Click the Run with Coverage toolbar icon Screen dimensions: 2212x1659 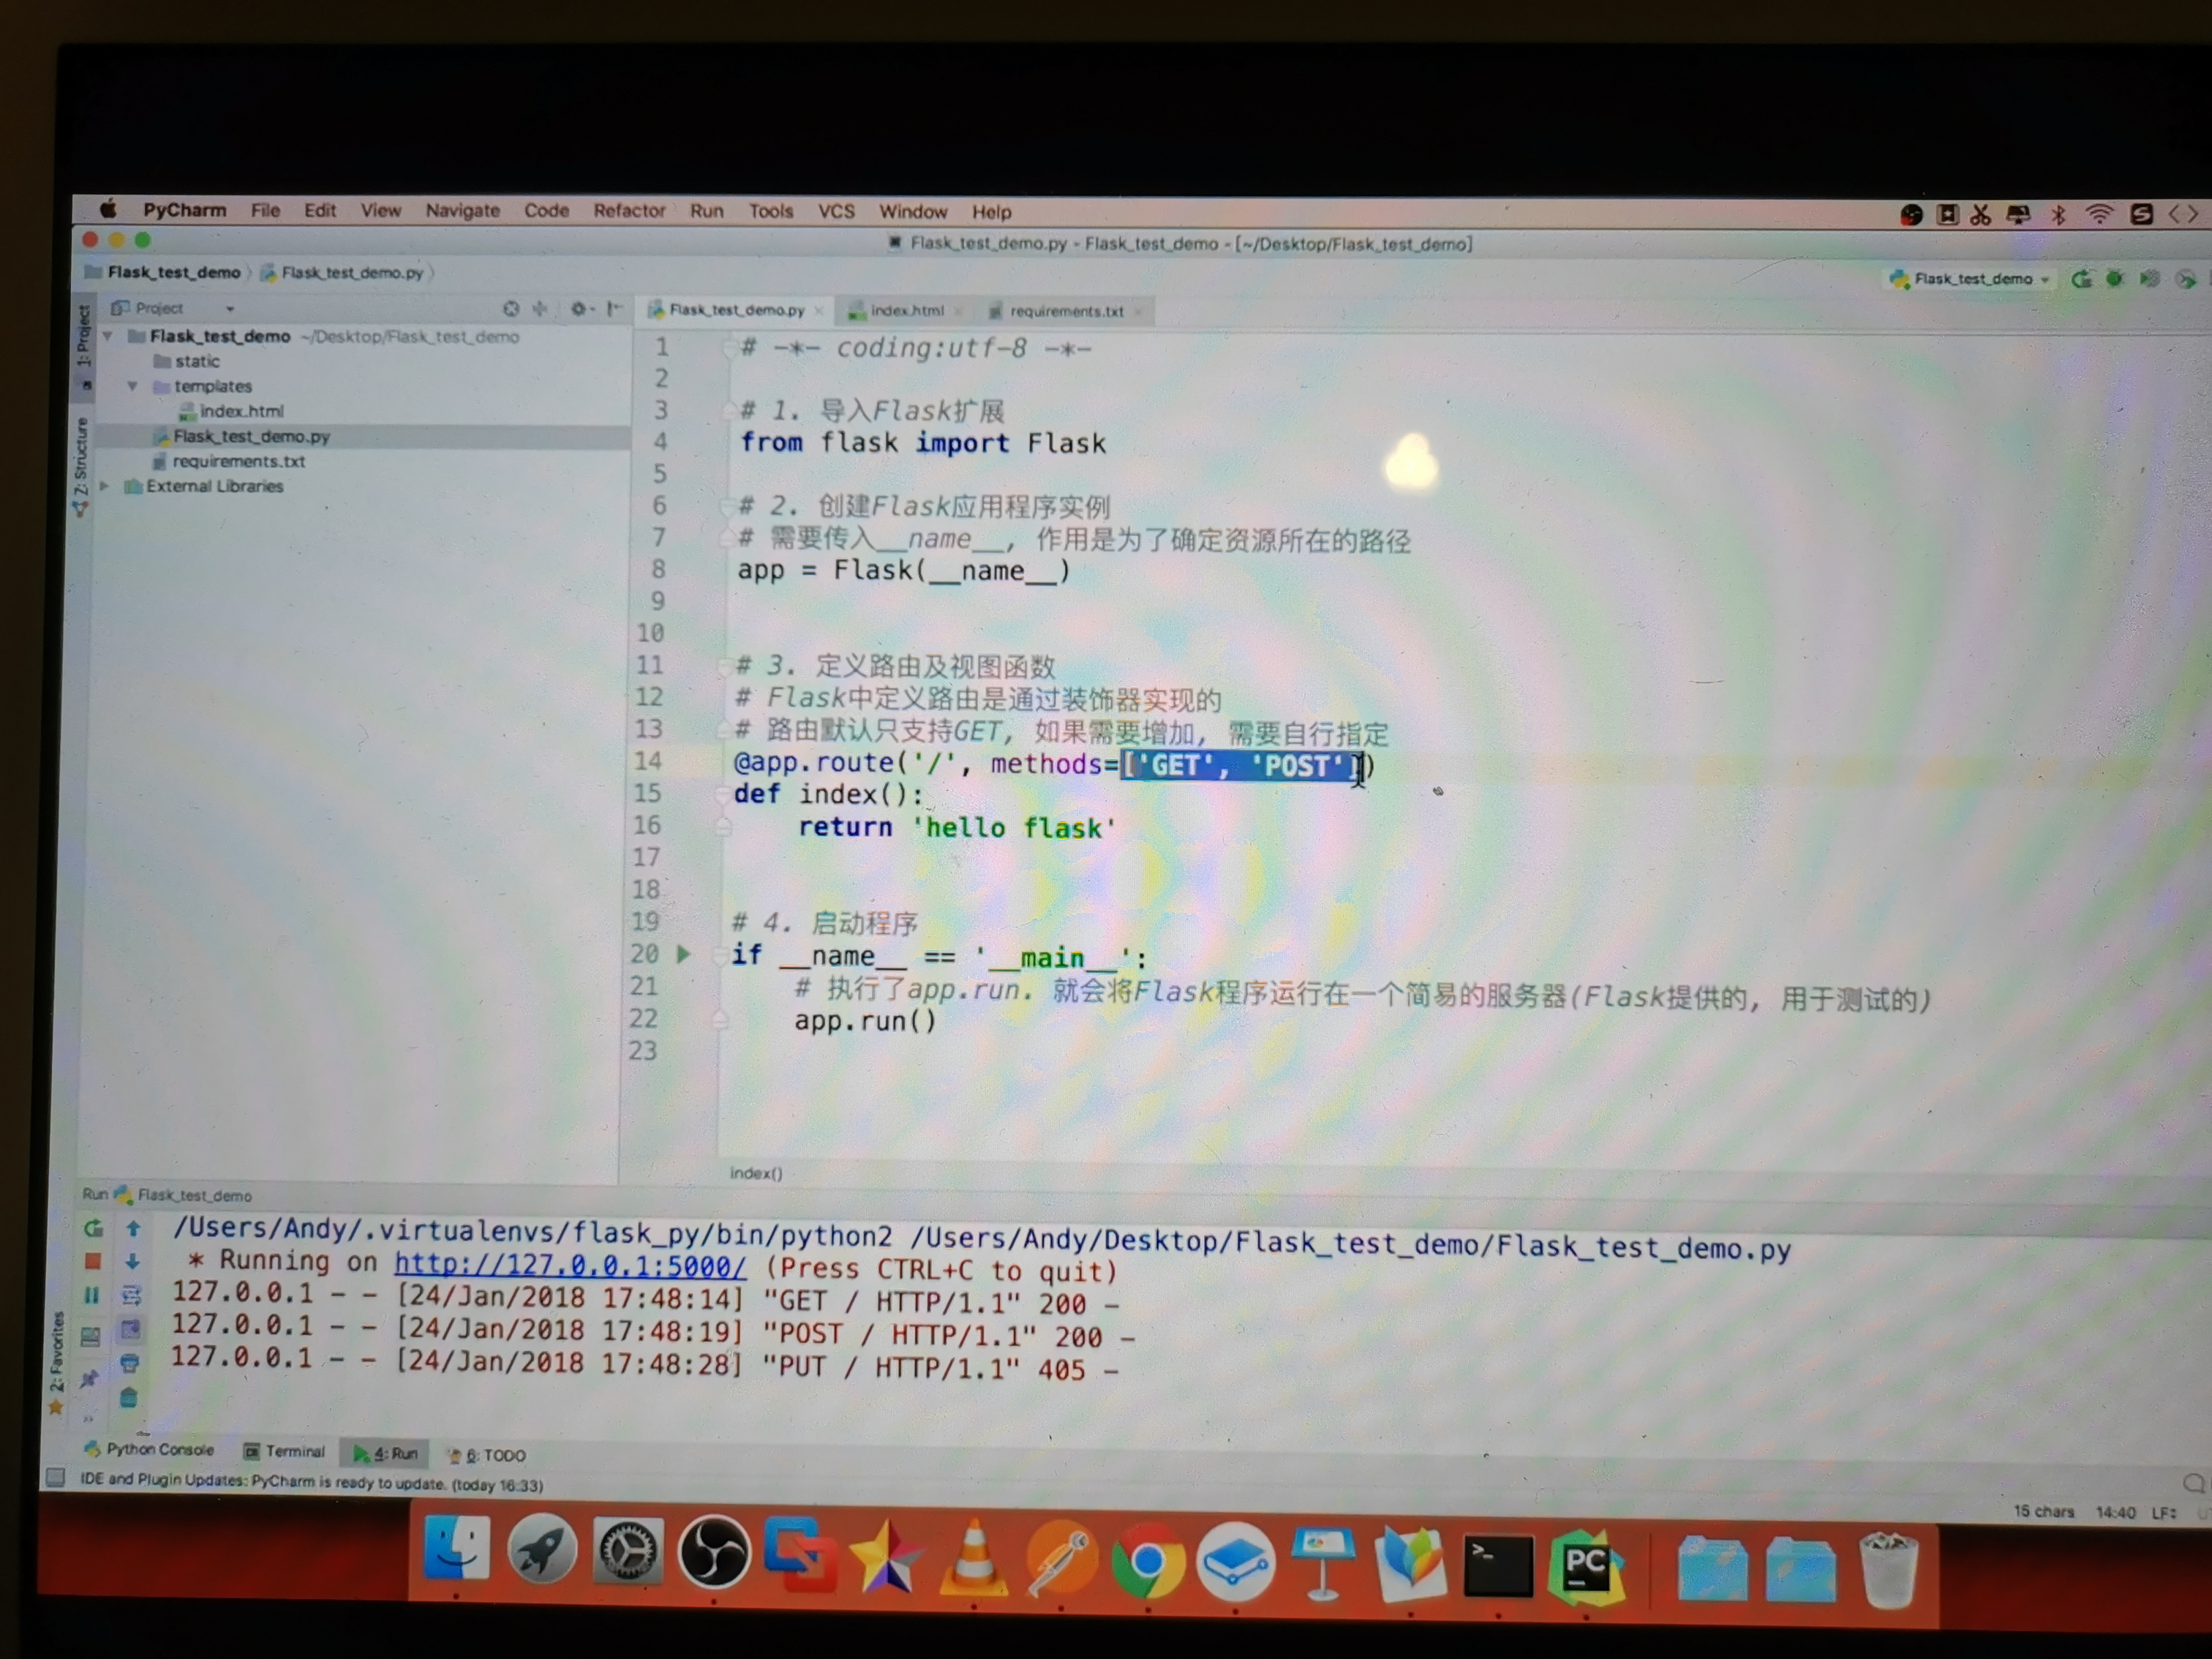point(2149,279)
